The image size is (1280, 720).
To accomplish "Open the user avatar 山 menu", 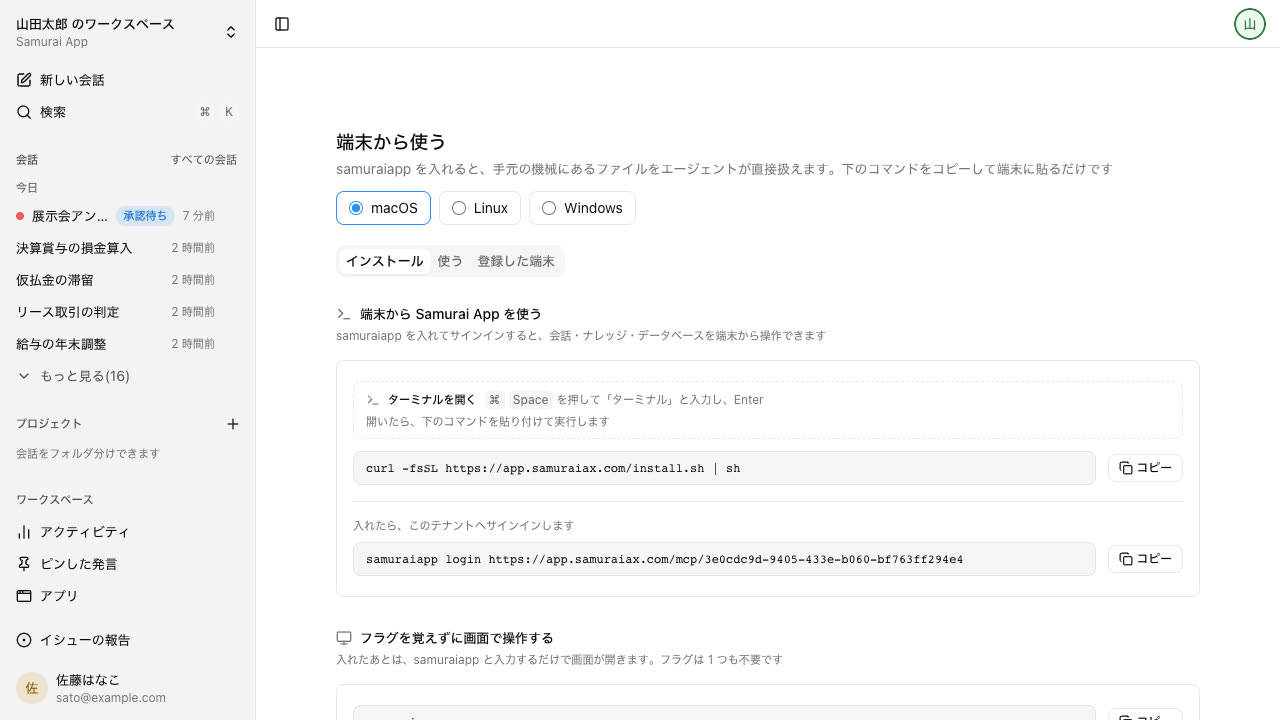I will tap(1250, 24).
